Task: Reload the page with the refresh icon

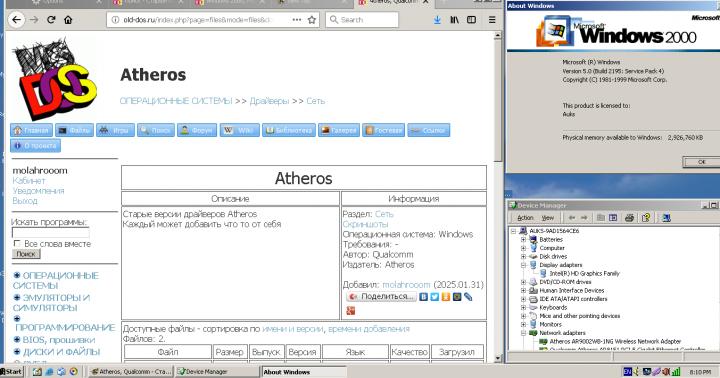Action: point(51,20)
